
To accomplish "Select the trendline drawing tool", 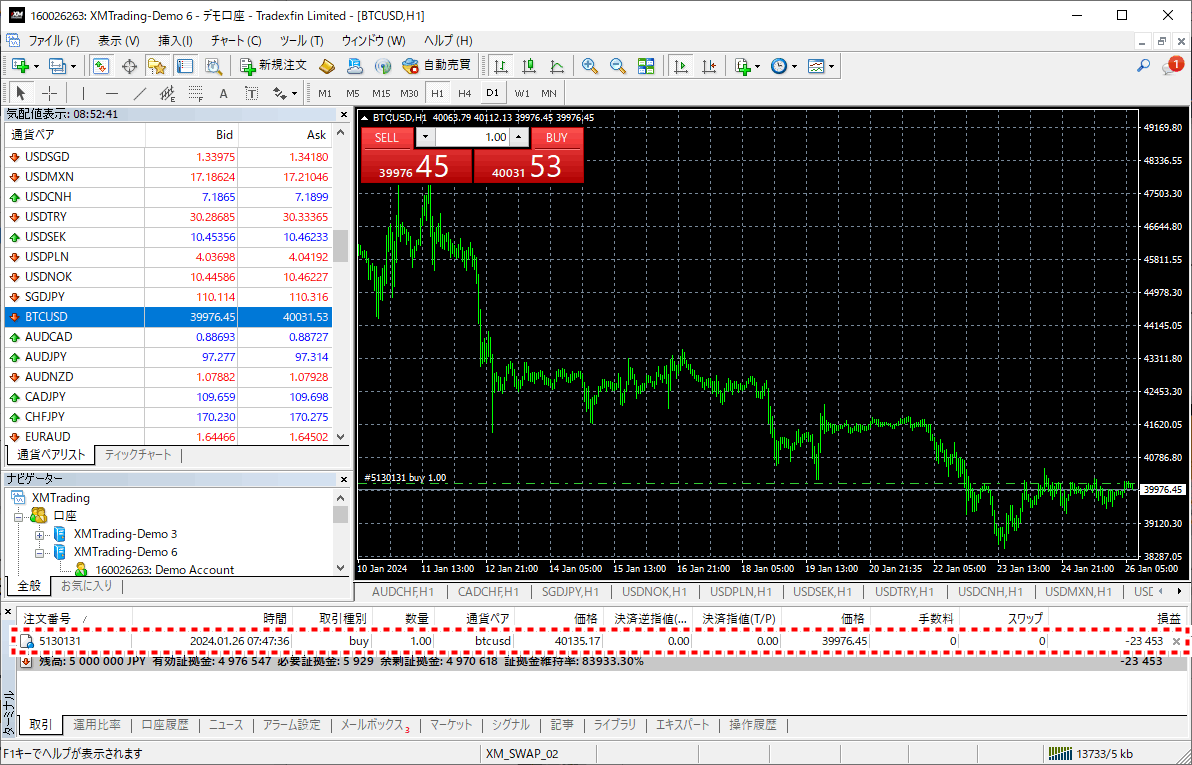I will (x=140, y=94).
